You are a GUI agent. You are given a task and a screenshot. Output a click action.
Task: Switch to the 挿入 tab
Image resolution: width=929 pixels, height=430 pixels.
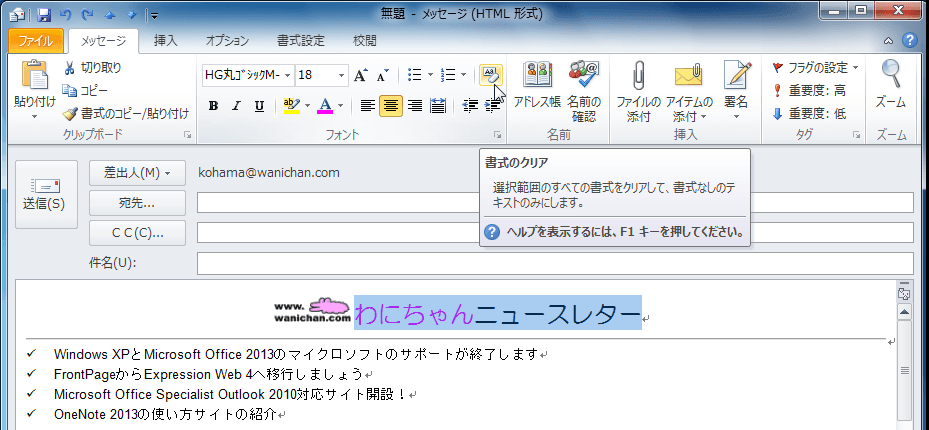click(165, 41)
